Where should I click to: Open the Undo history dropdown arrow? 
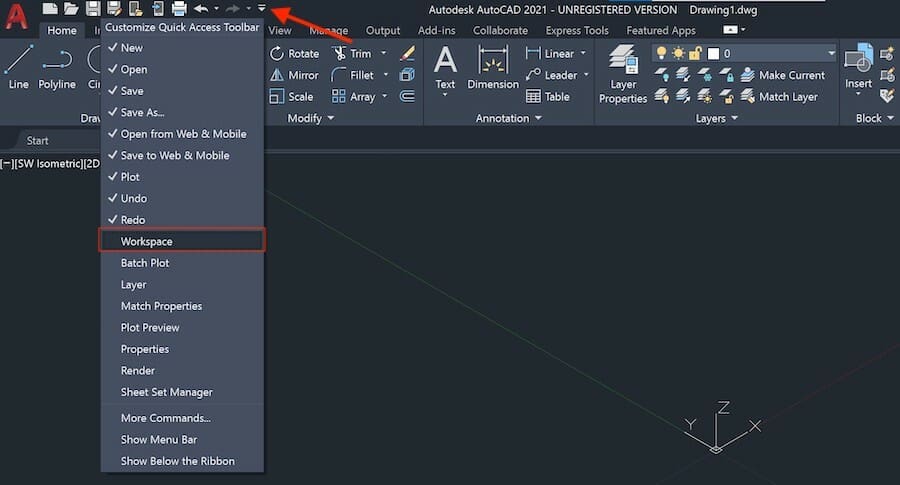coord(216,9)
